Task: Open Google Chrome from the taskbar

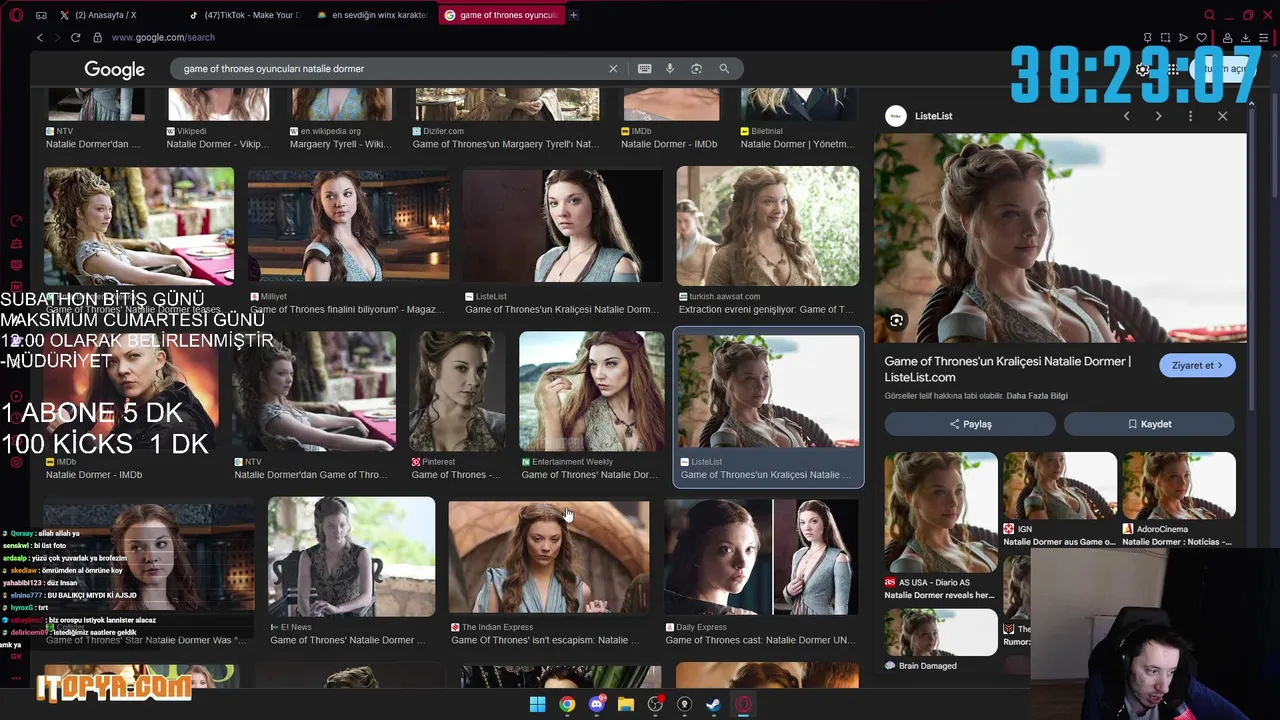Action: pos(567,704)
